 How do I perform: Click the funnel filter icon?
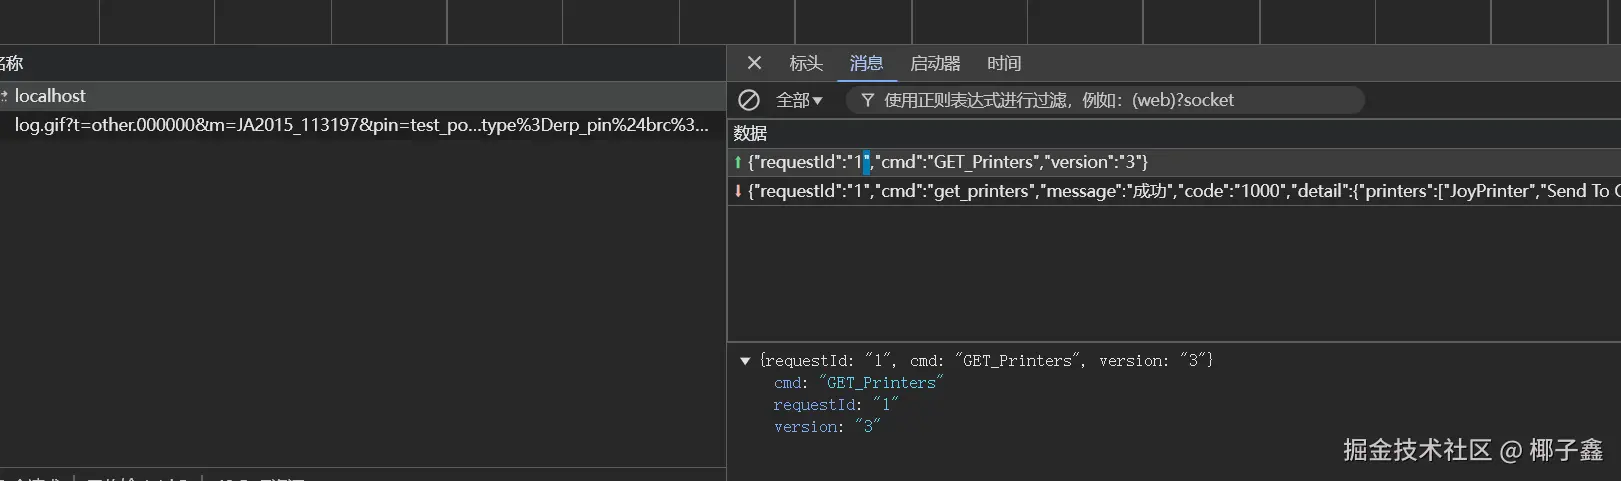pos(867,100)
